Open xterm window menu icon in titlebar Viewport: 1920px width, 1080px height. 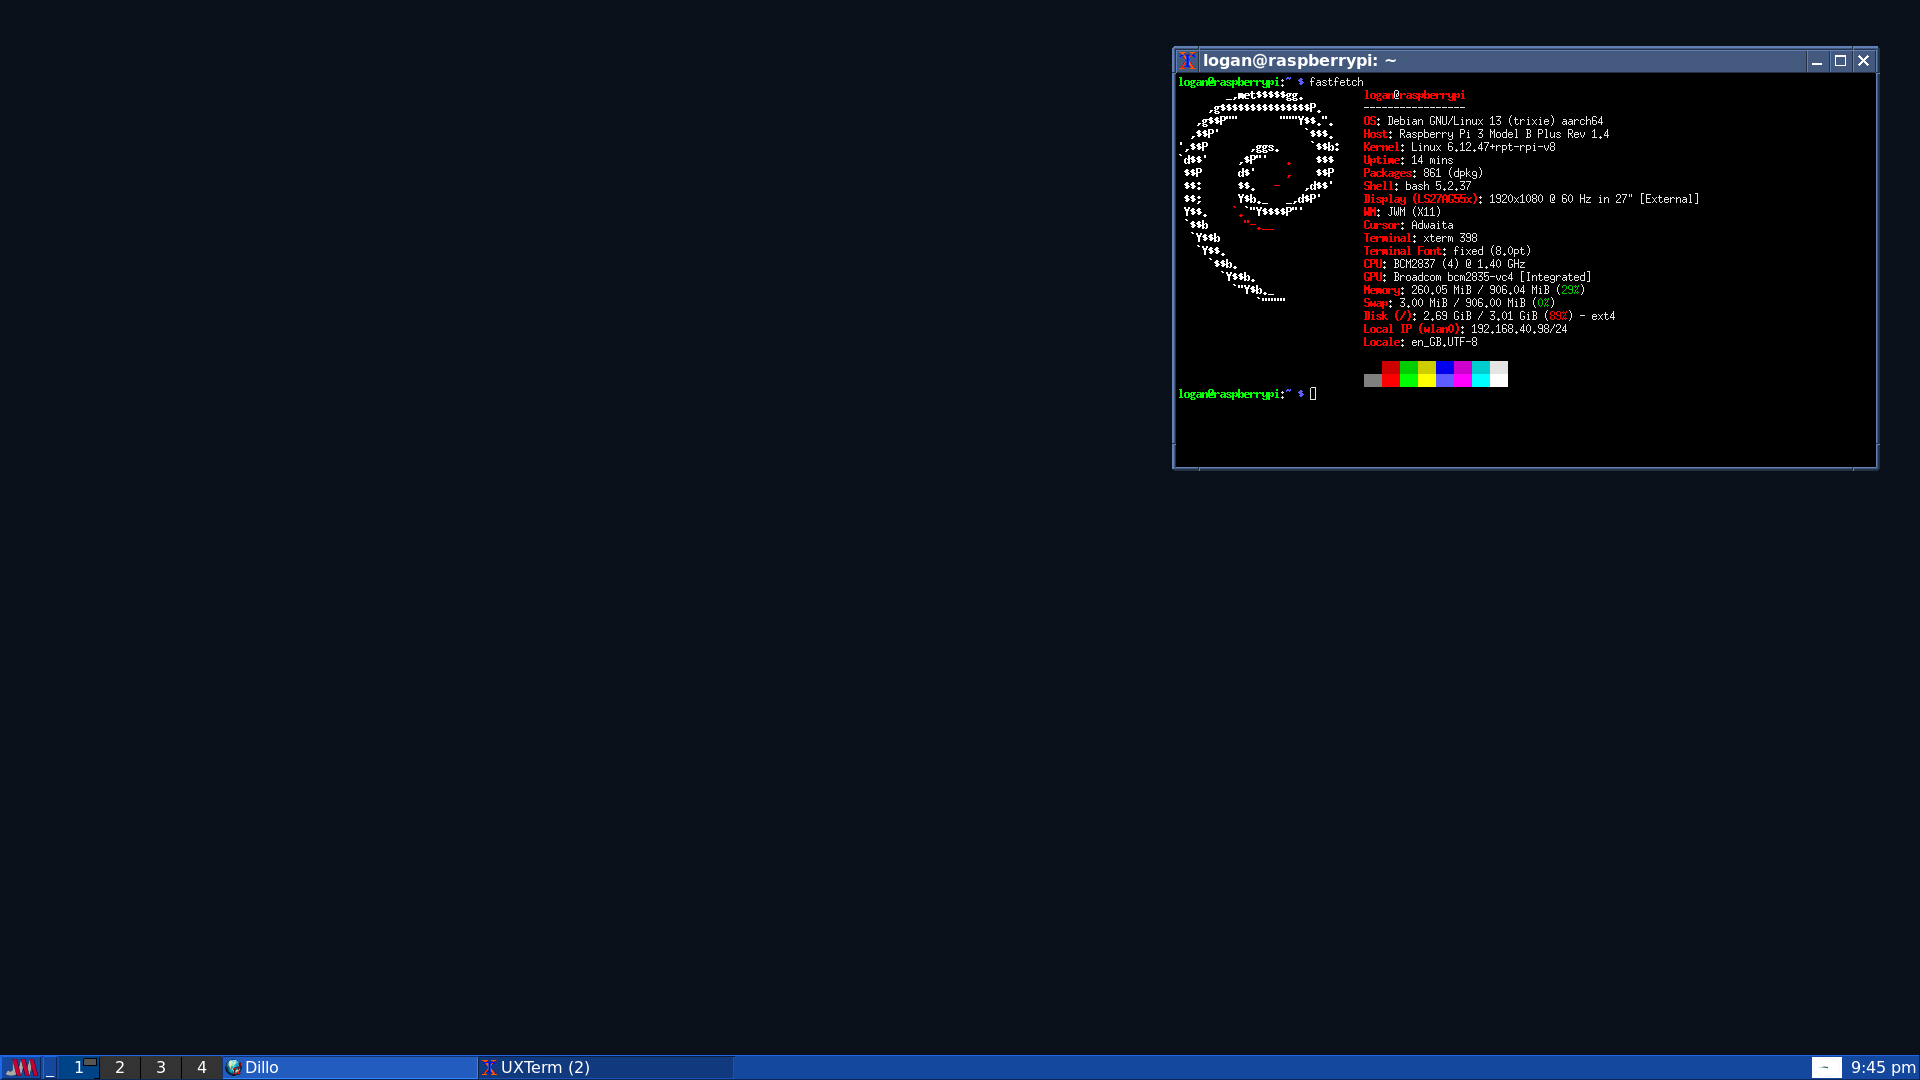click(x=1187, y=61)
